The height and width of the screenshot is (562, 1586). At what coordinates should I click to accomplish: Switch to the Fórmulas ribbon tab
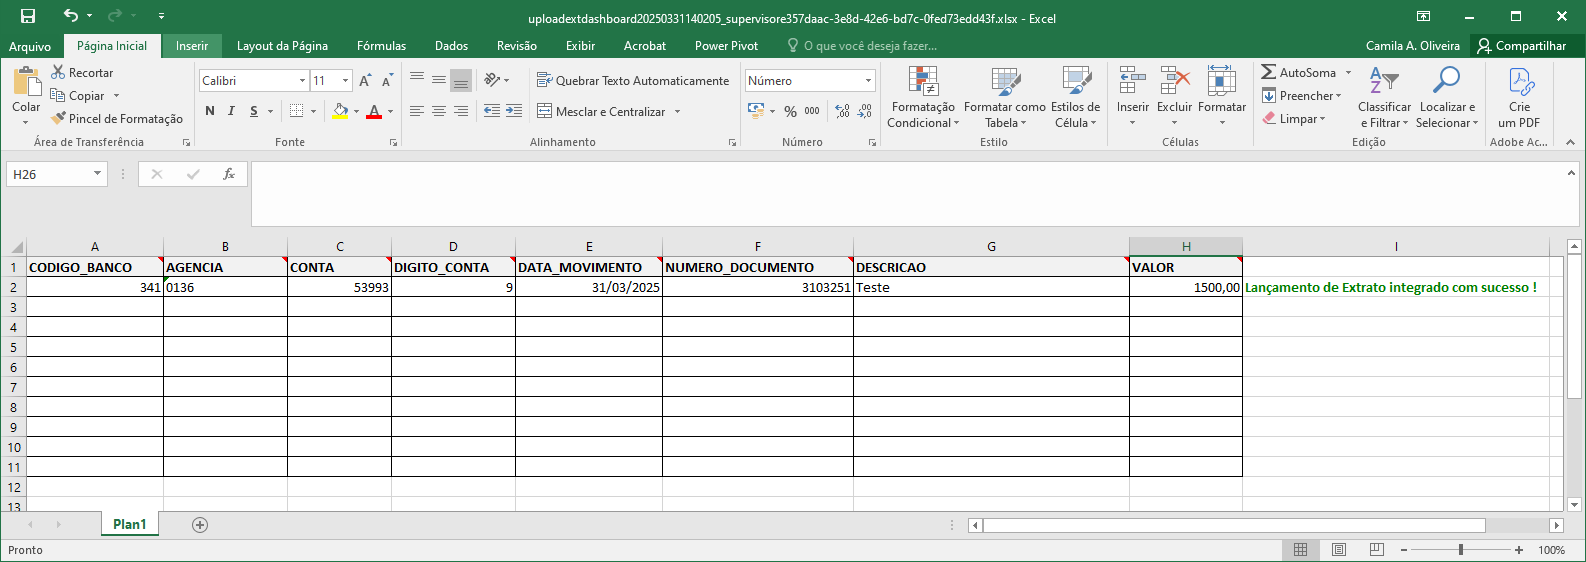(381, 46)
